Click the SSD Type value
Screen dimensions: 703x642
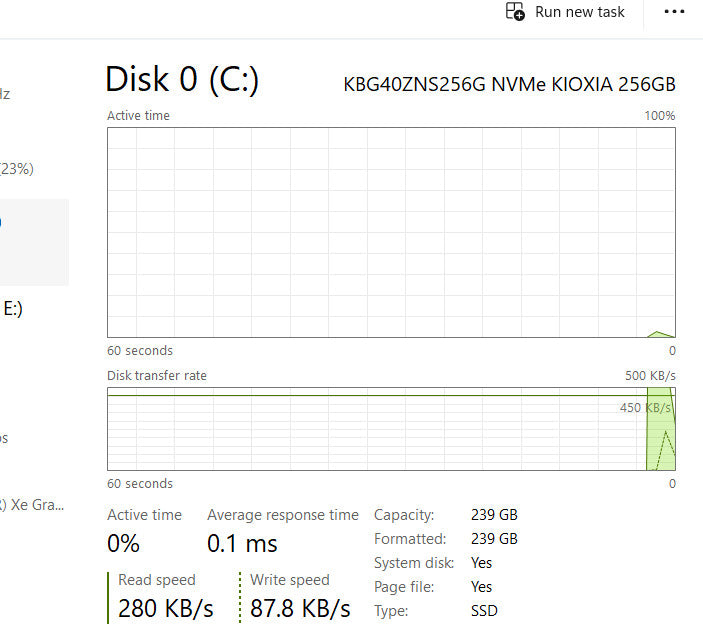click(x=484, y=610)
